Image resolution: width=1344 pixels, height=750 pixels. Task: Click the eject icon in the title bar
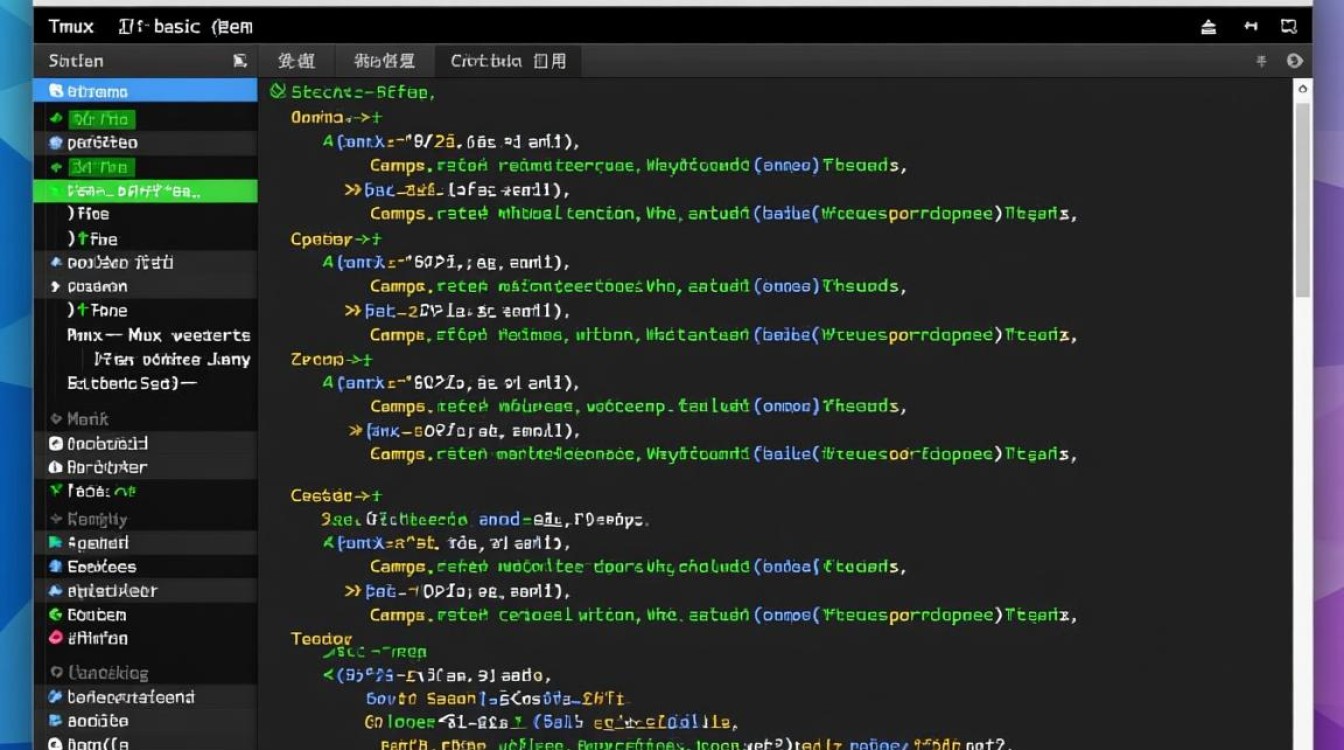point(1209,27)
